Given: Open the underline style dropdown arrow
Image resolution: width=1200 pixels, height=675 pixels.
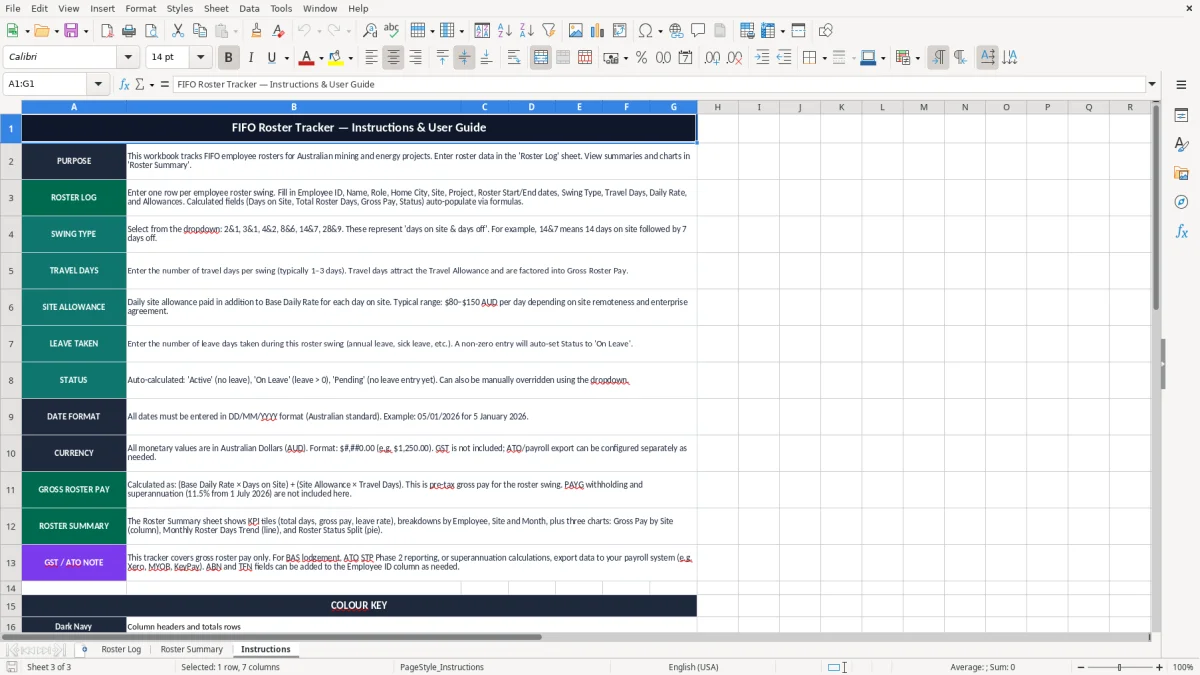Looking at the screenshot, I should tap(286, 58).
